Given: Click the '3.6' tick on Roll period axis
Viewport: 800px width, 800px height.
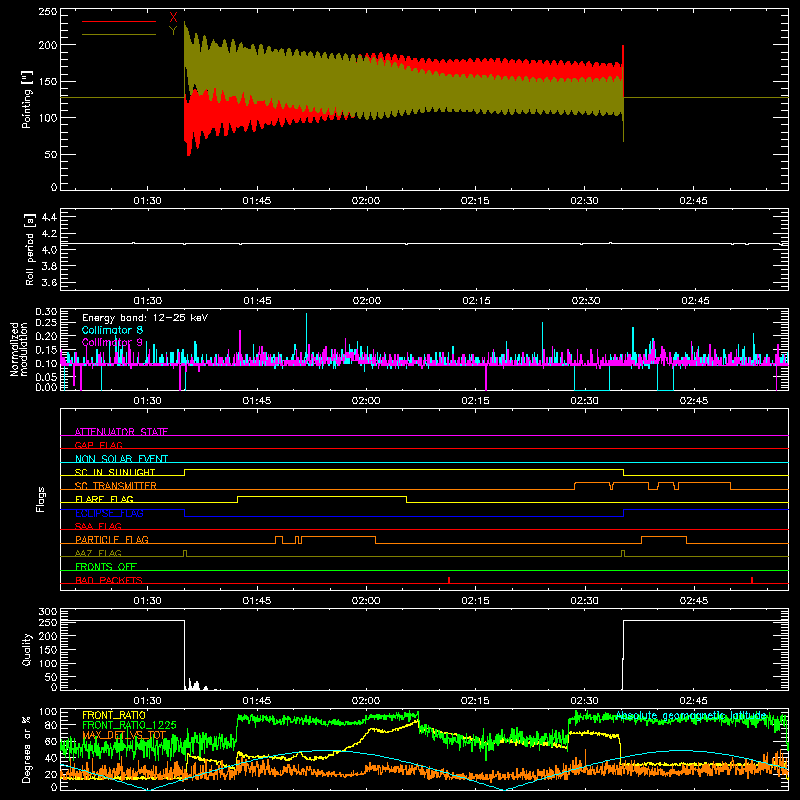Looking at the screenshot, I should click(x=49, y=282).
